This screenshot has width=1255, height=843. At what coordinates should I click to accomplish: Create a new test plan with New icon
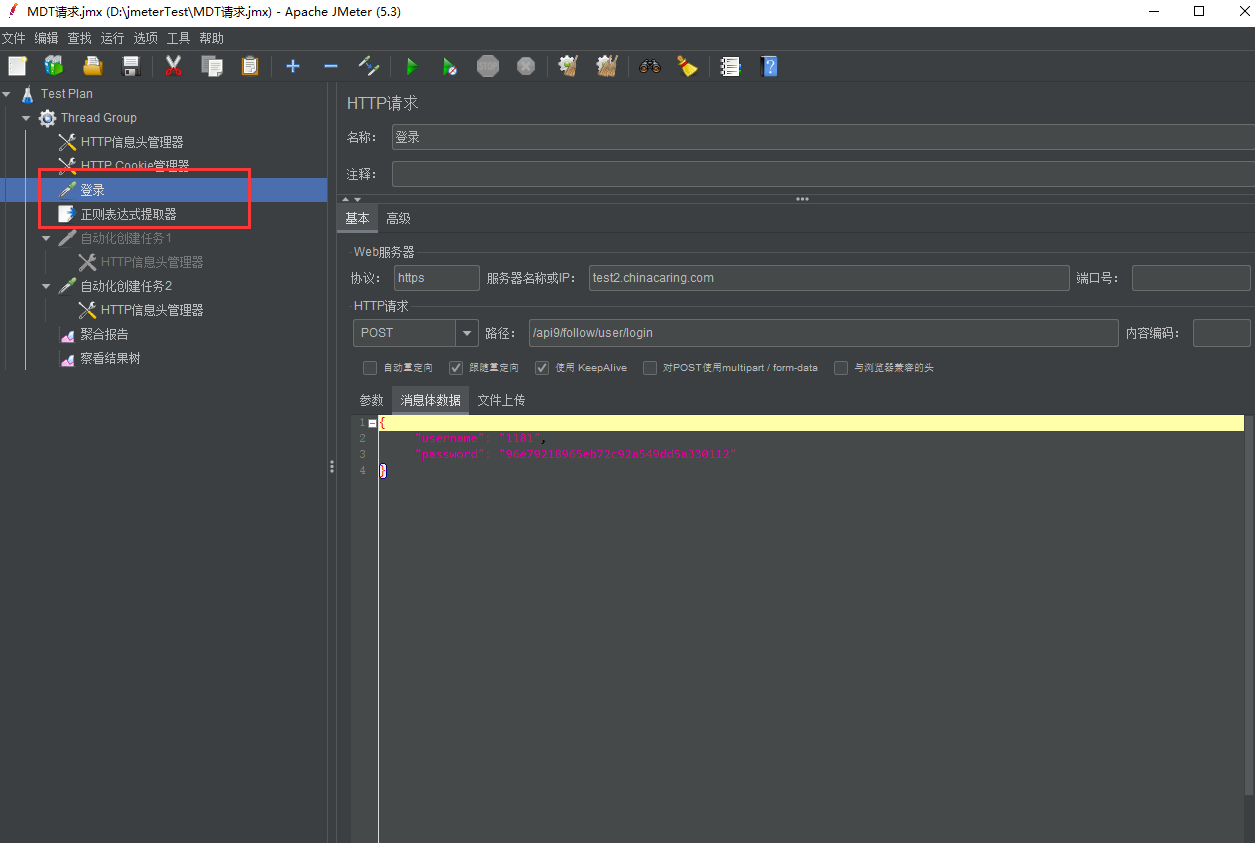[x=17, y=66]
